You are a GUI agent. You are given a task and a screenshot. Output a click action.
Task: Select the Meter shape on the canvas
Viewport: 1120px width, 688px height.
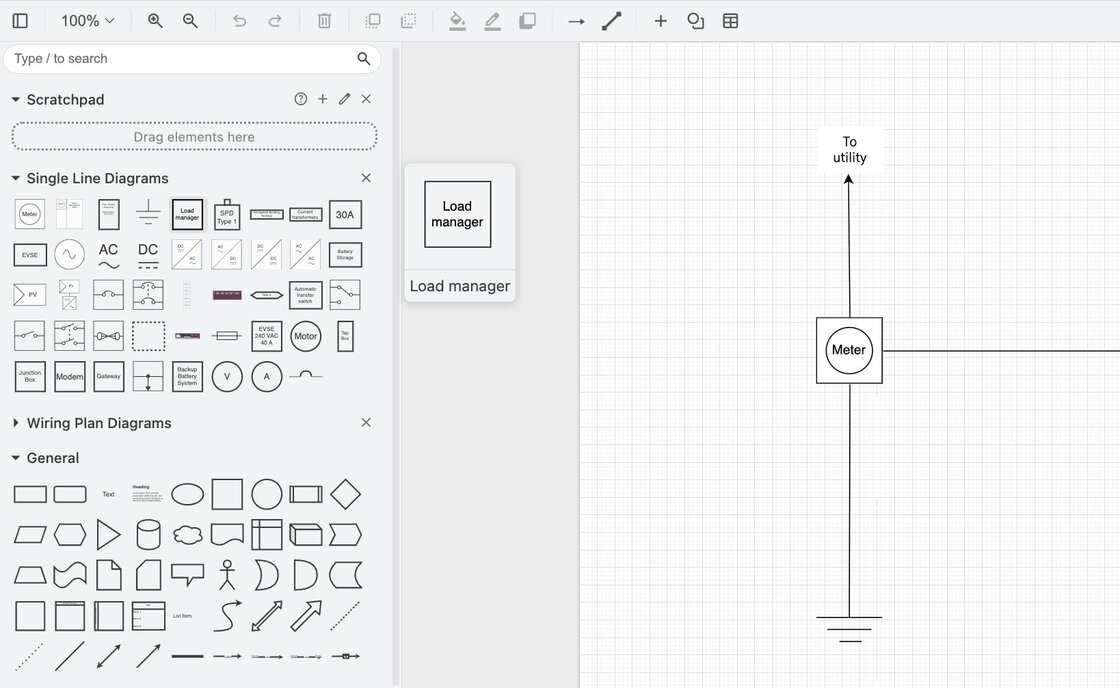[849, 350]
